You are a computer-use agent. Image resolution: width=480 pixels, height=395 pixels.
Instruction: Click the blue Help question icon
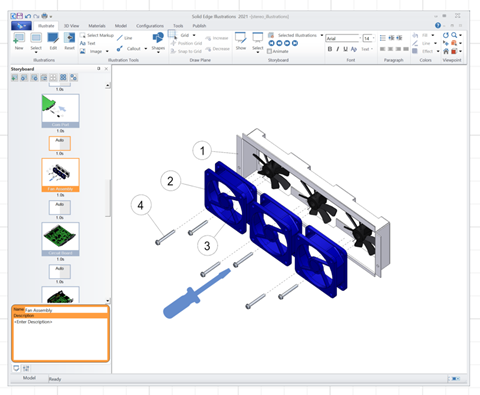pyautogui.click(x=438, y=25)
